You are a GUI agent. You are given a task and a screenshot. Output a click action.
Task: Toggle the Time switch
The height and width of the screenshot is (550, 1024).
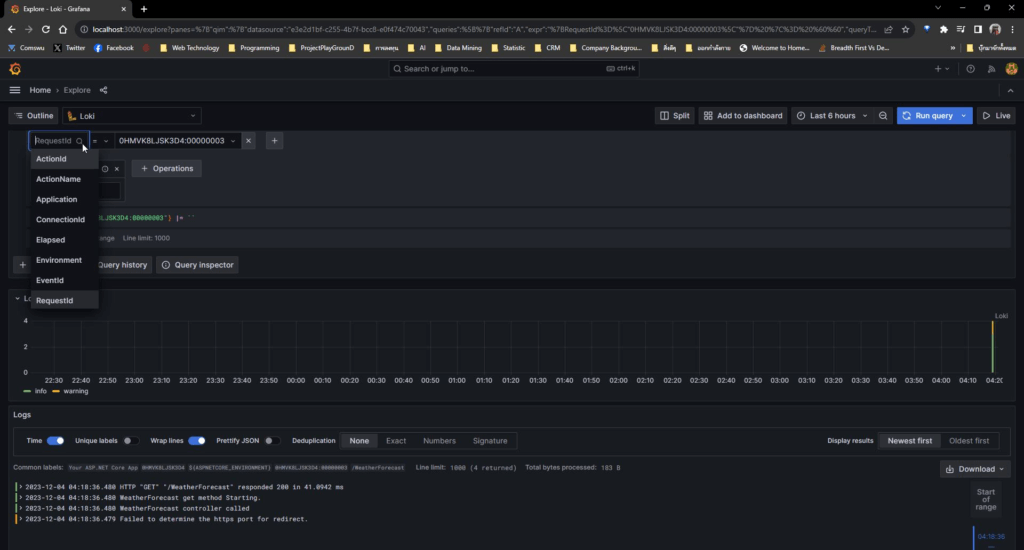click(56, 440)
